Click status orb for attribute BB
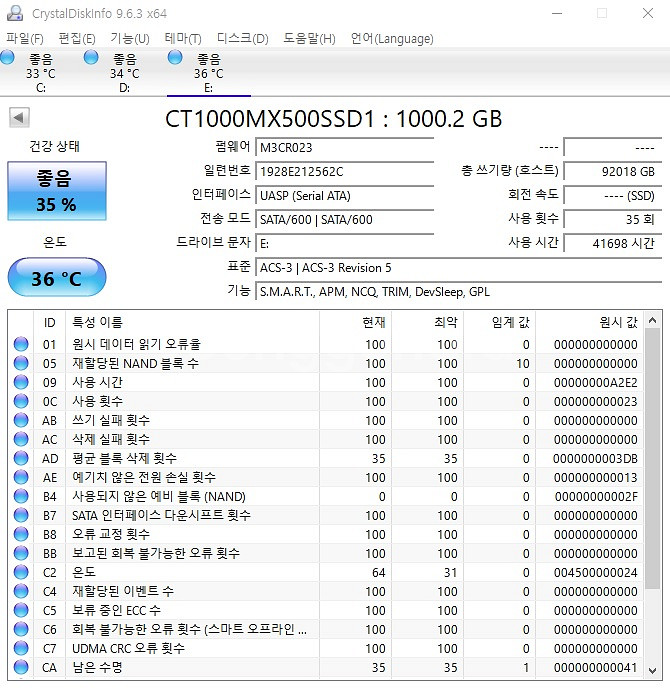 tap(21, 553)
